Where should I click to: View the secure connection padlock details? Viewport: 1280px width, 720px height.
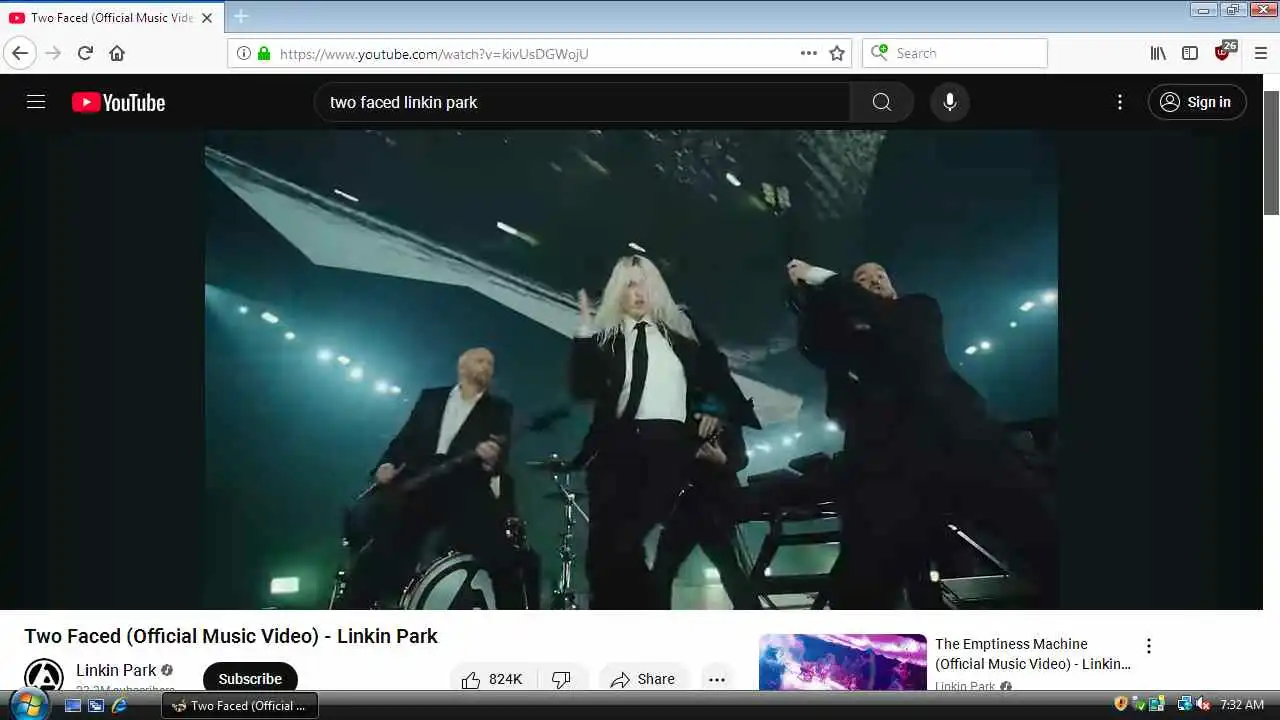[264, 53]
